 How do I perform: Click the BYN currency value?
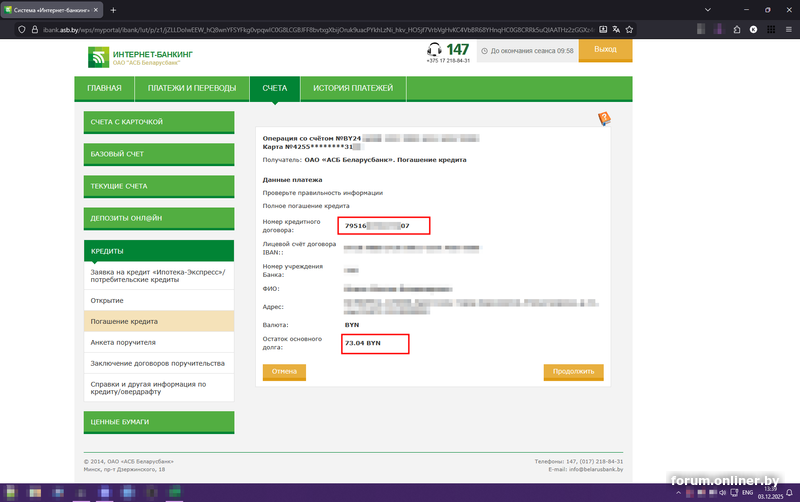[352, 325]
